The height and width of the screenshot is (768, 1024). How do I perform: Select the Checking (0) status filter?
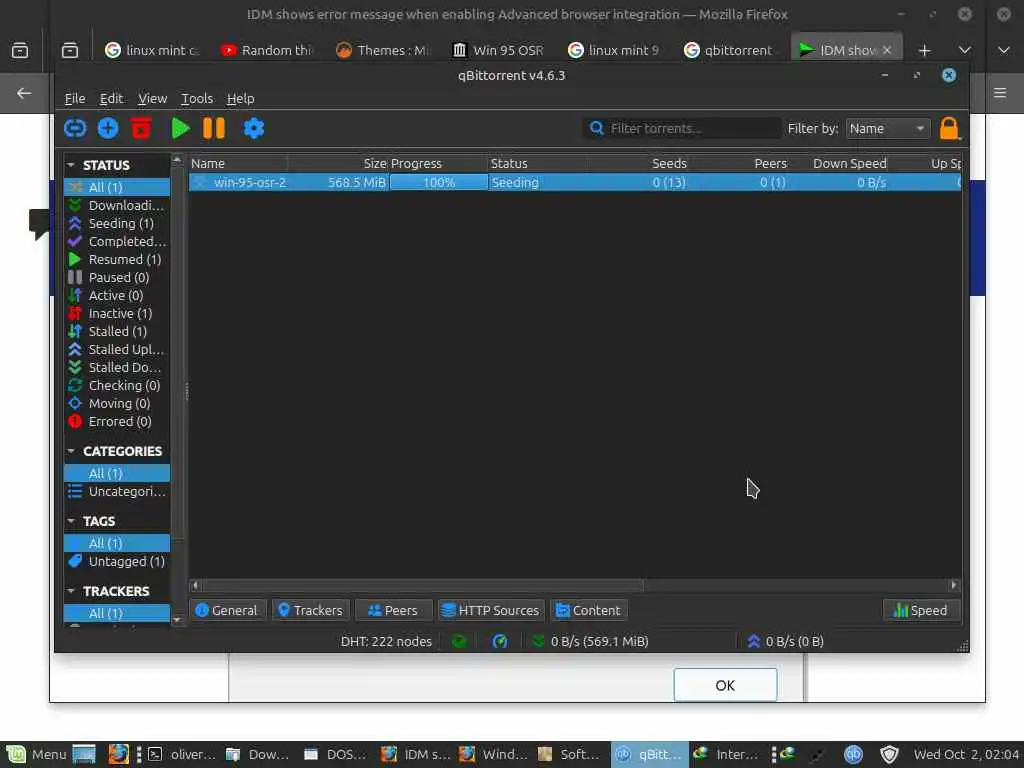(117, 385)
